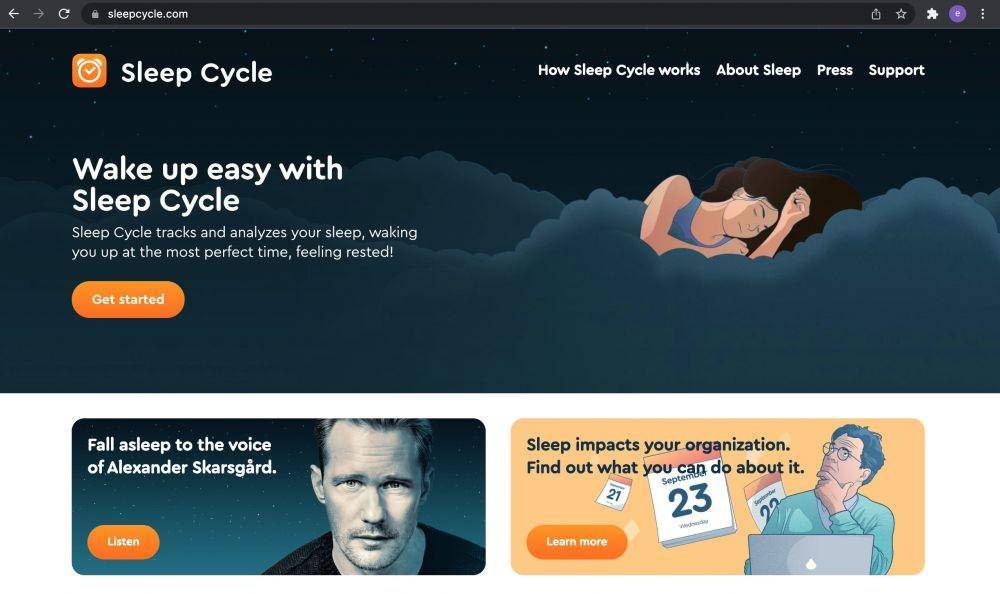Bookmark the page with the star icon
Screen dimensions: 1000x594
[901, 14]
